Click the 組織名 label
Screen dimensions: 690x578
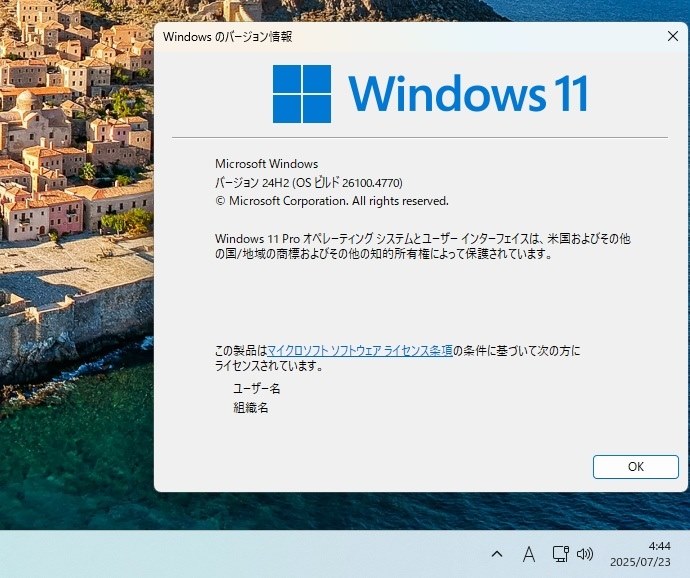click(x=251, y=408)
